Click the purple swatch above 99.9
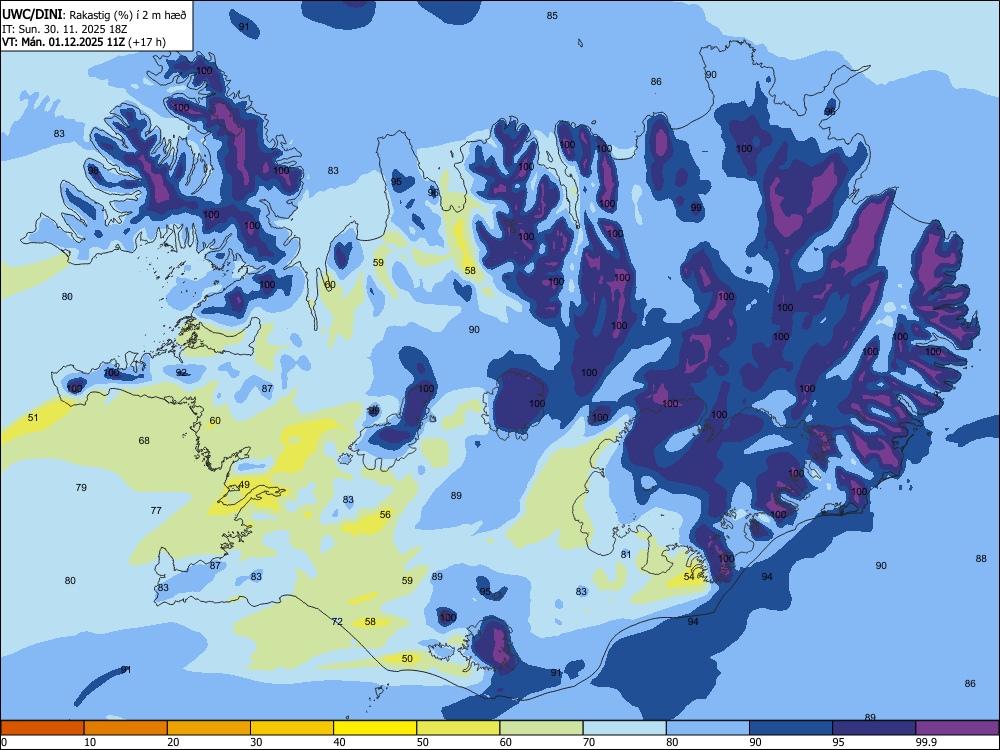This screenshot has height=750, width=1000. [x=957, y=728]
